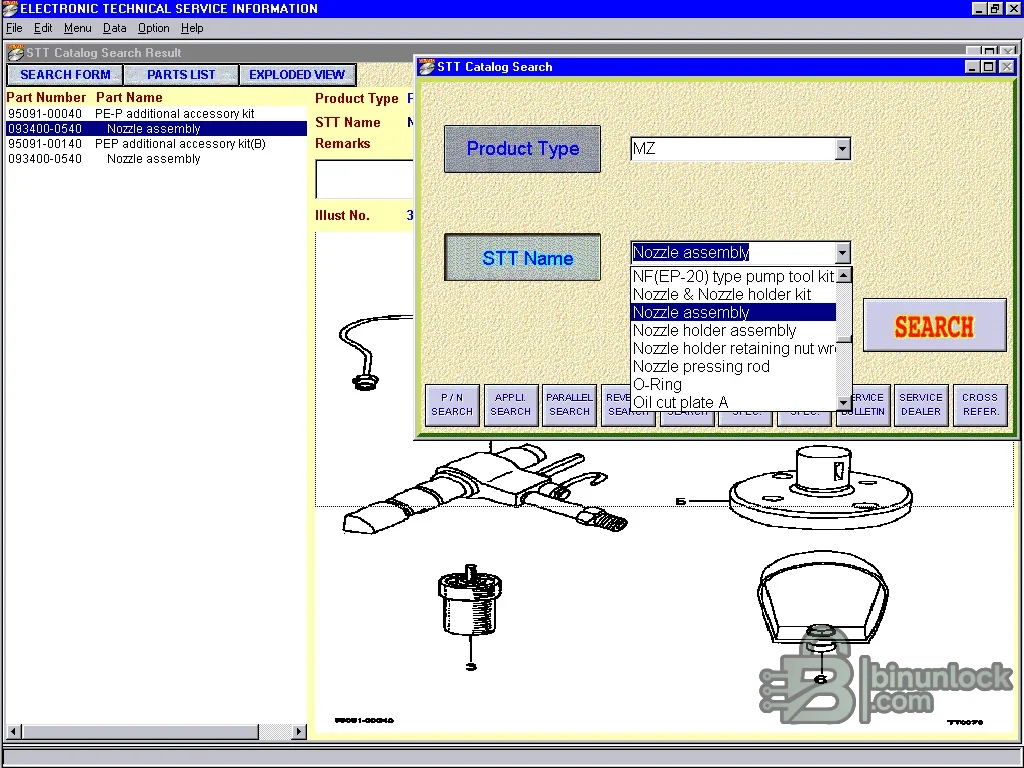This screenshot has width=1024, height=768.
Task: Open the Option menu
Action: [153, 28]
